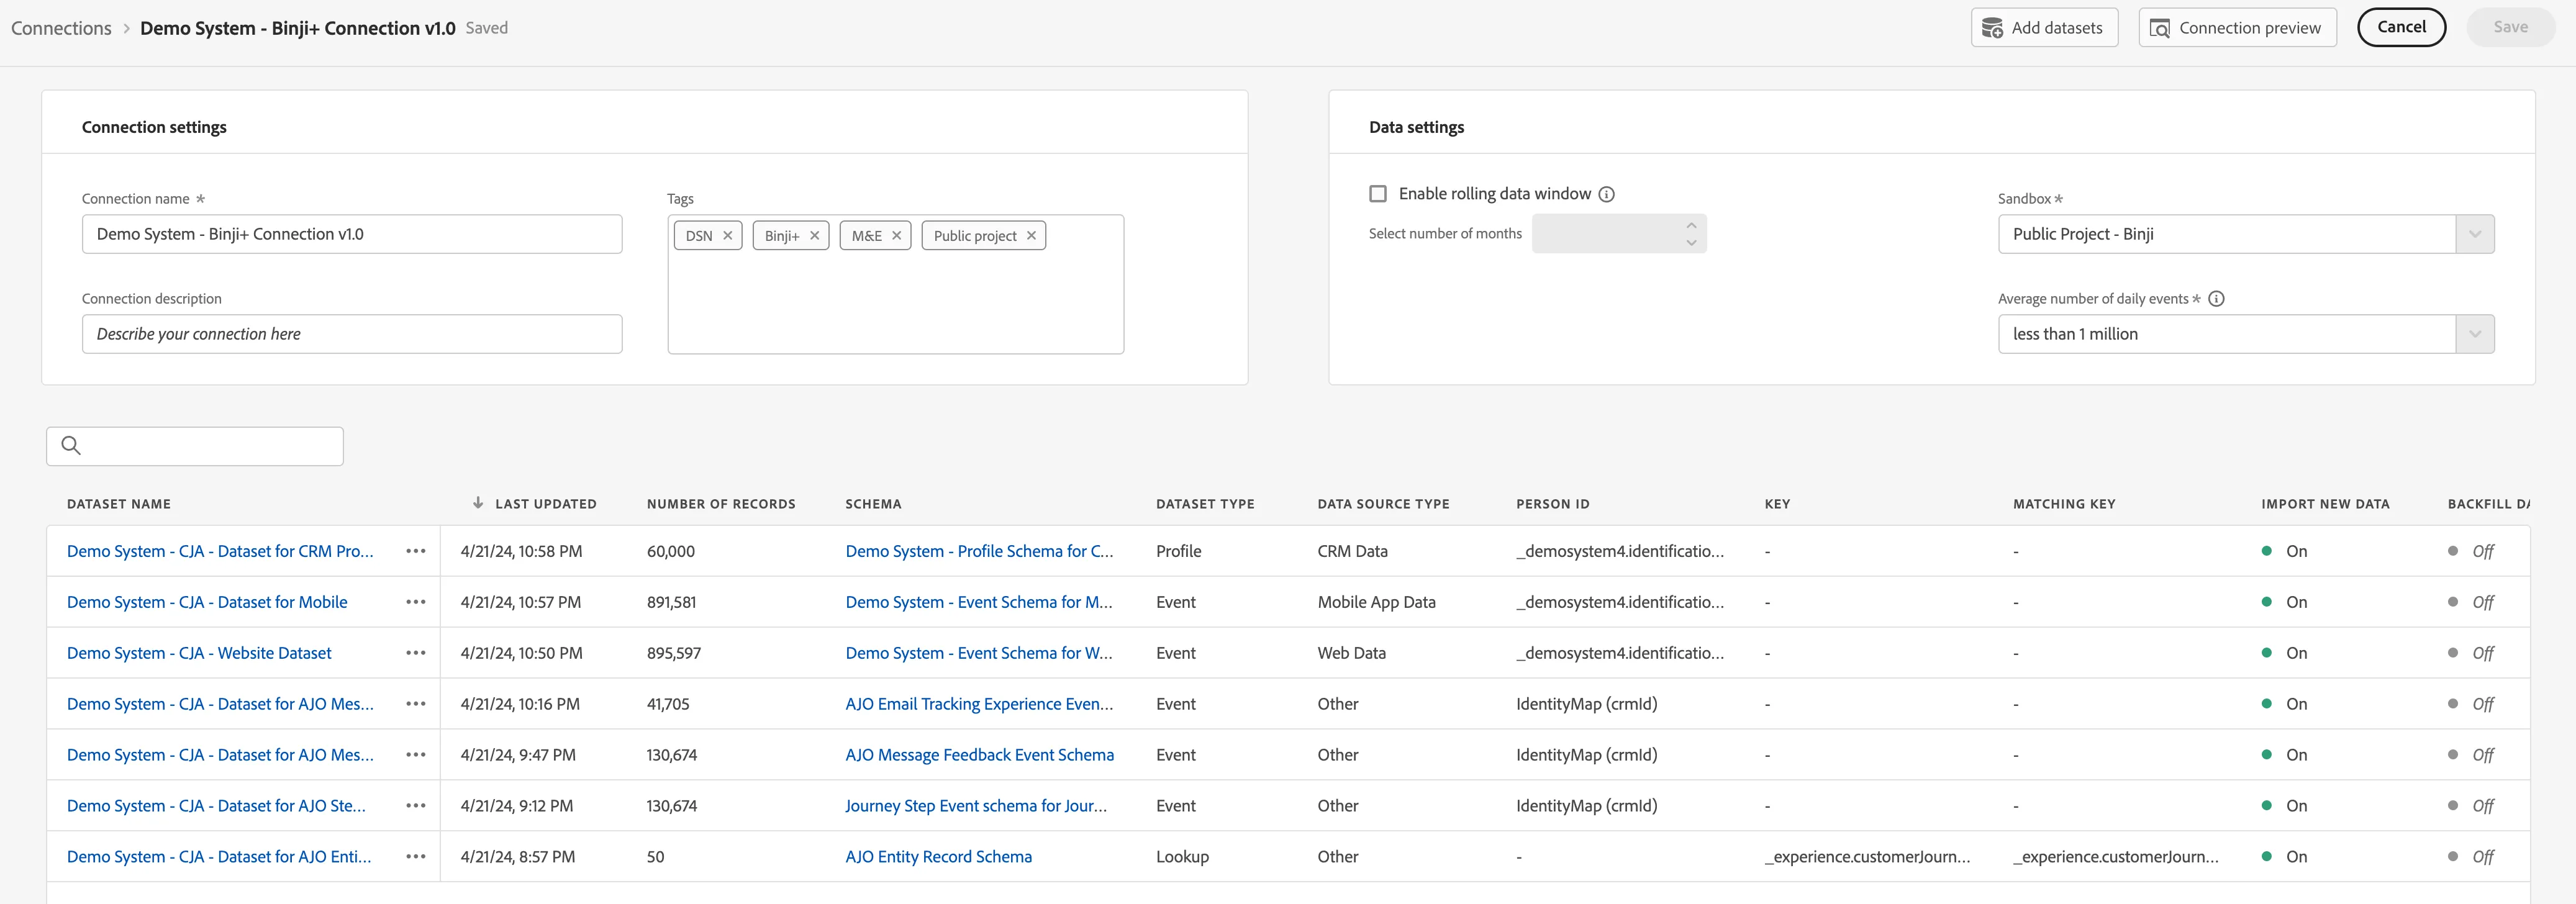
Task: Click the Connection description field
Action: tap(352, 334)
